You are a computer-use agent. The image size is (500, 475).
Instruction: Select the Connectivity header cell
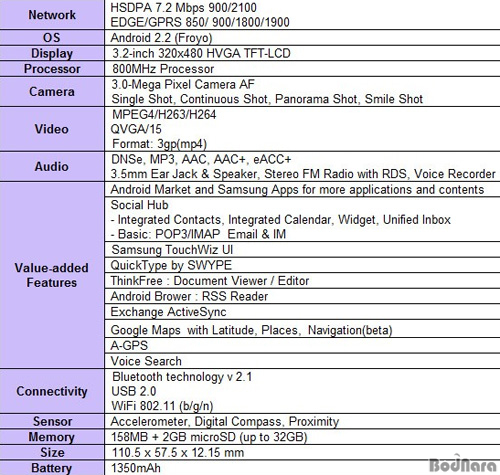[x=52, y=391]
